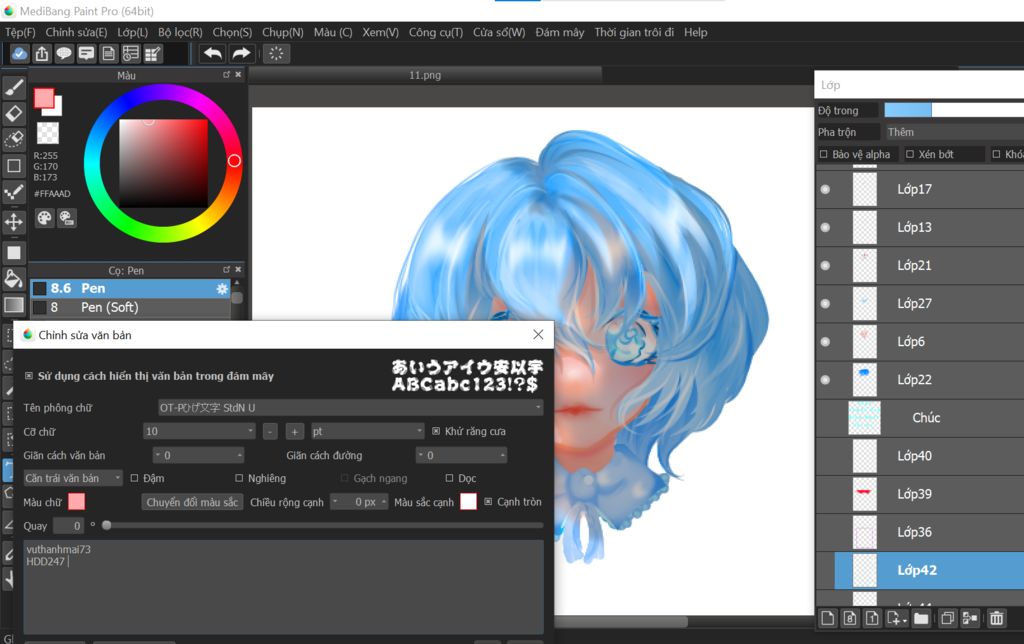This screenshot has width=1024, height=644.
Task: Select the dotted-outline select eraser tool
Action: [x=14, y=139]
